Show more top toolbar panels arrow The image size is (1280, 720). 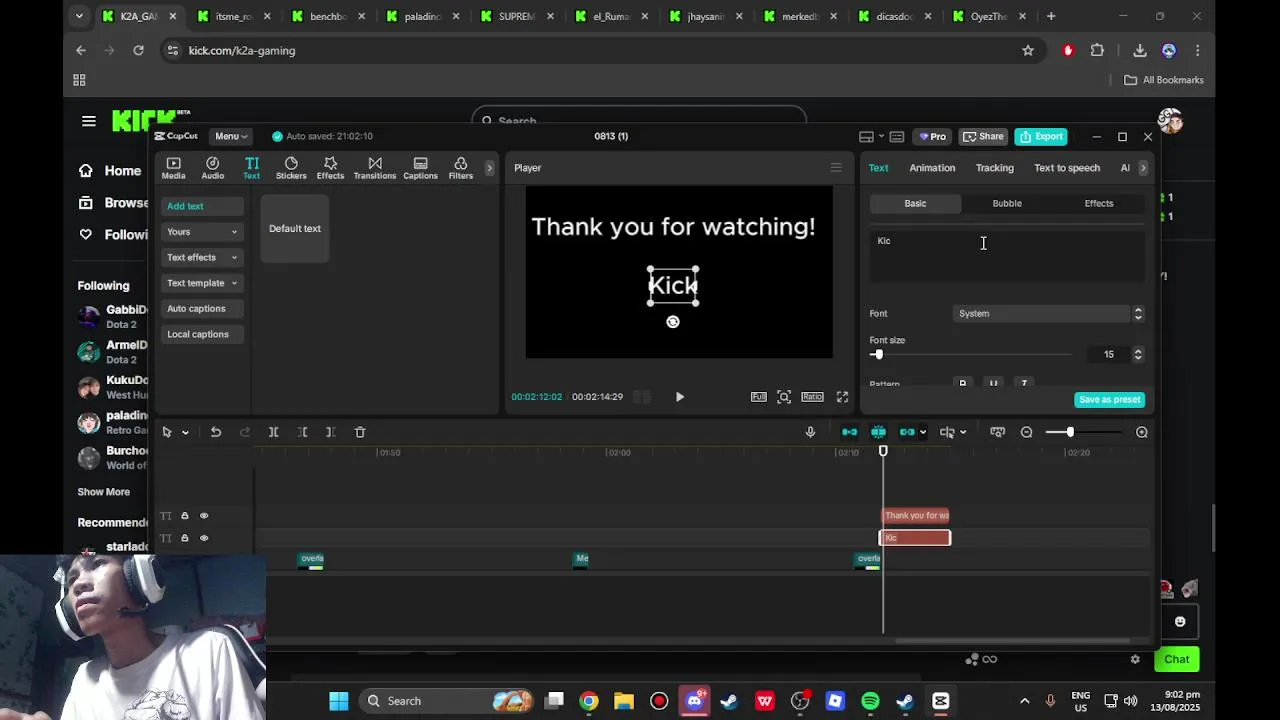tap(489, 168)
